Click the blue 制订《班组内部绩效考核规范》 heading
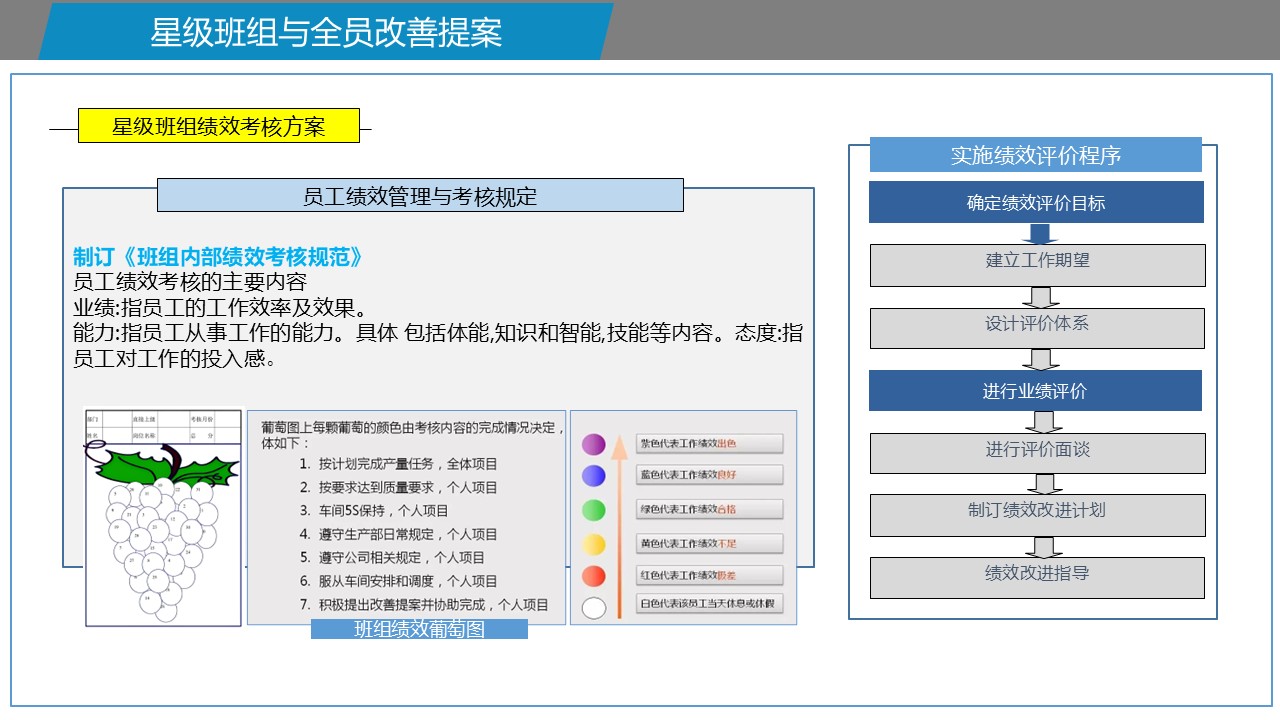Viewport: 1280px width, 720px height. 218,257
